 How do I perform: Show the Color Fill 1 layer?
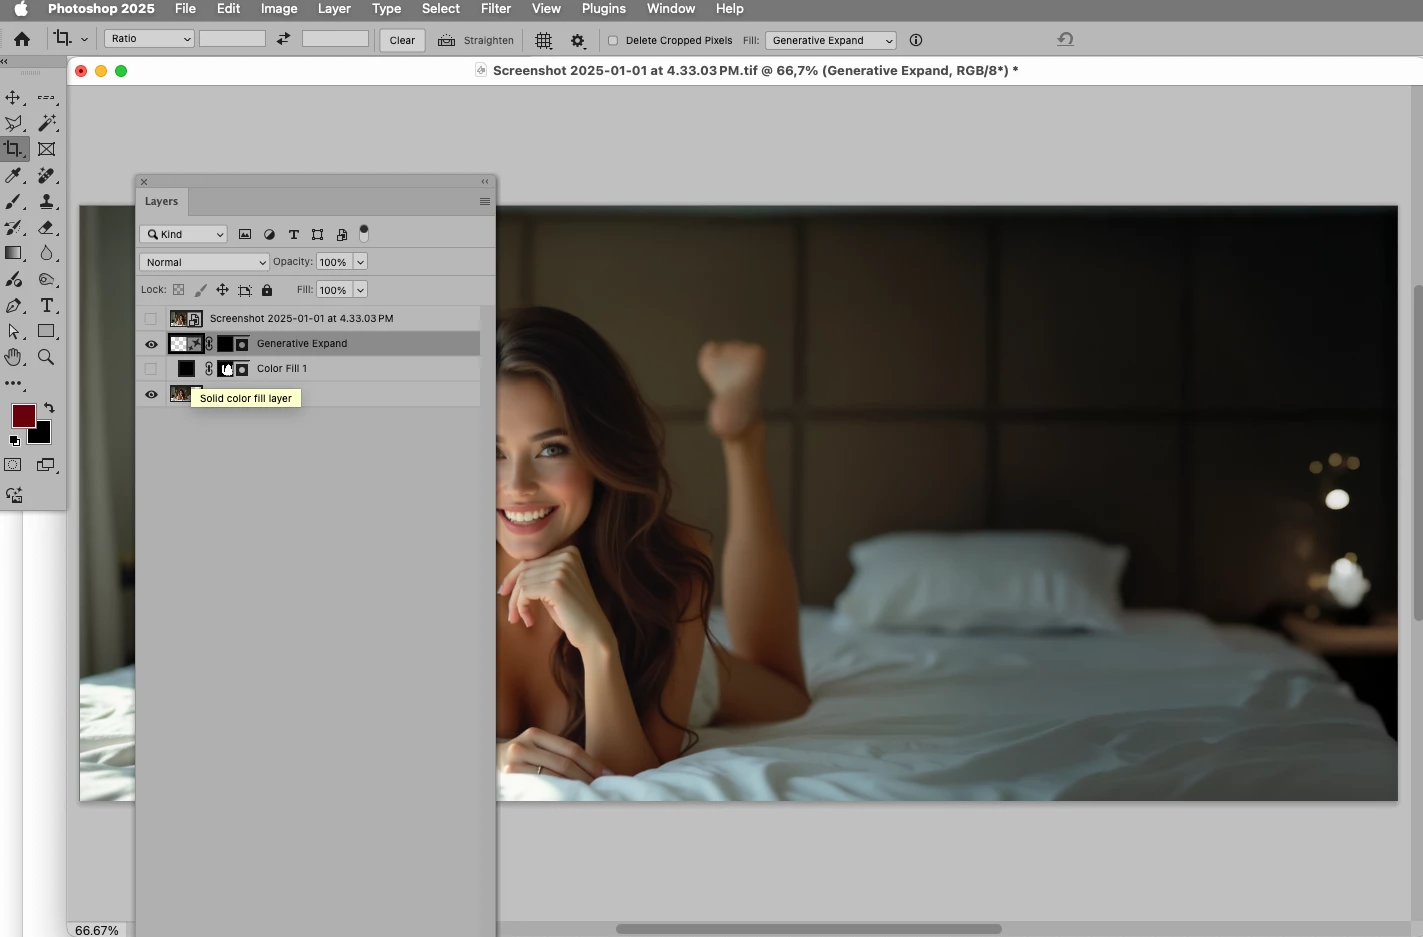[x=151, y=369]
